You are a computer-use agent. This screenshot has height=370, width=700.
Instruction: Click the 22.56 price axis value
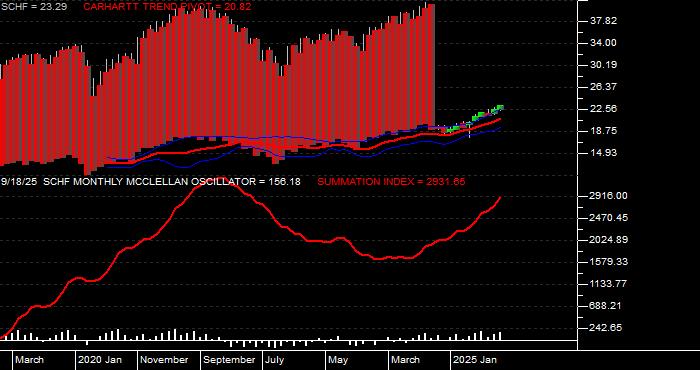coord(604,108)
